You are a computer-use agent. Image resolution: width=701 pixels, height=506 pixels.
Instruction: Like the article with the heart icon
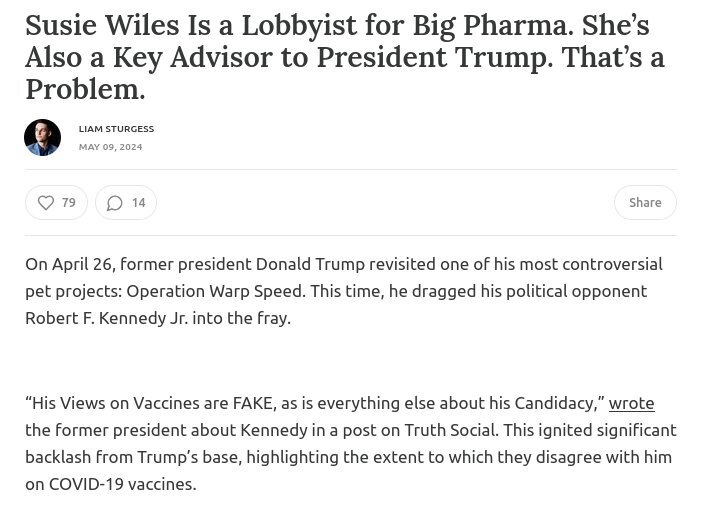click(46, 202)
